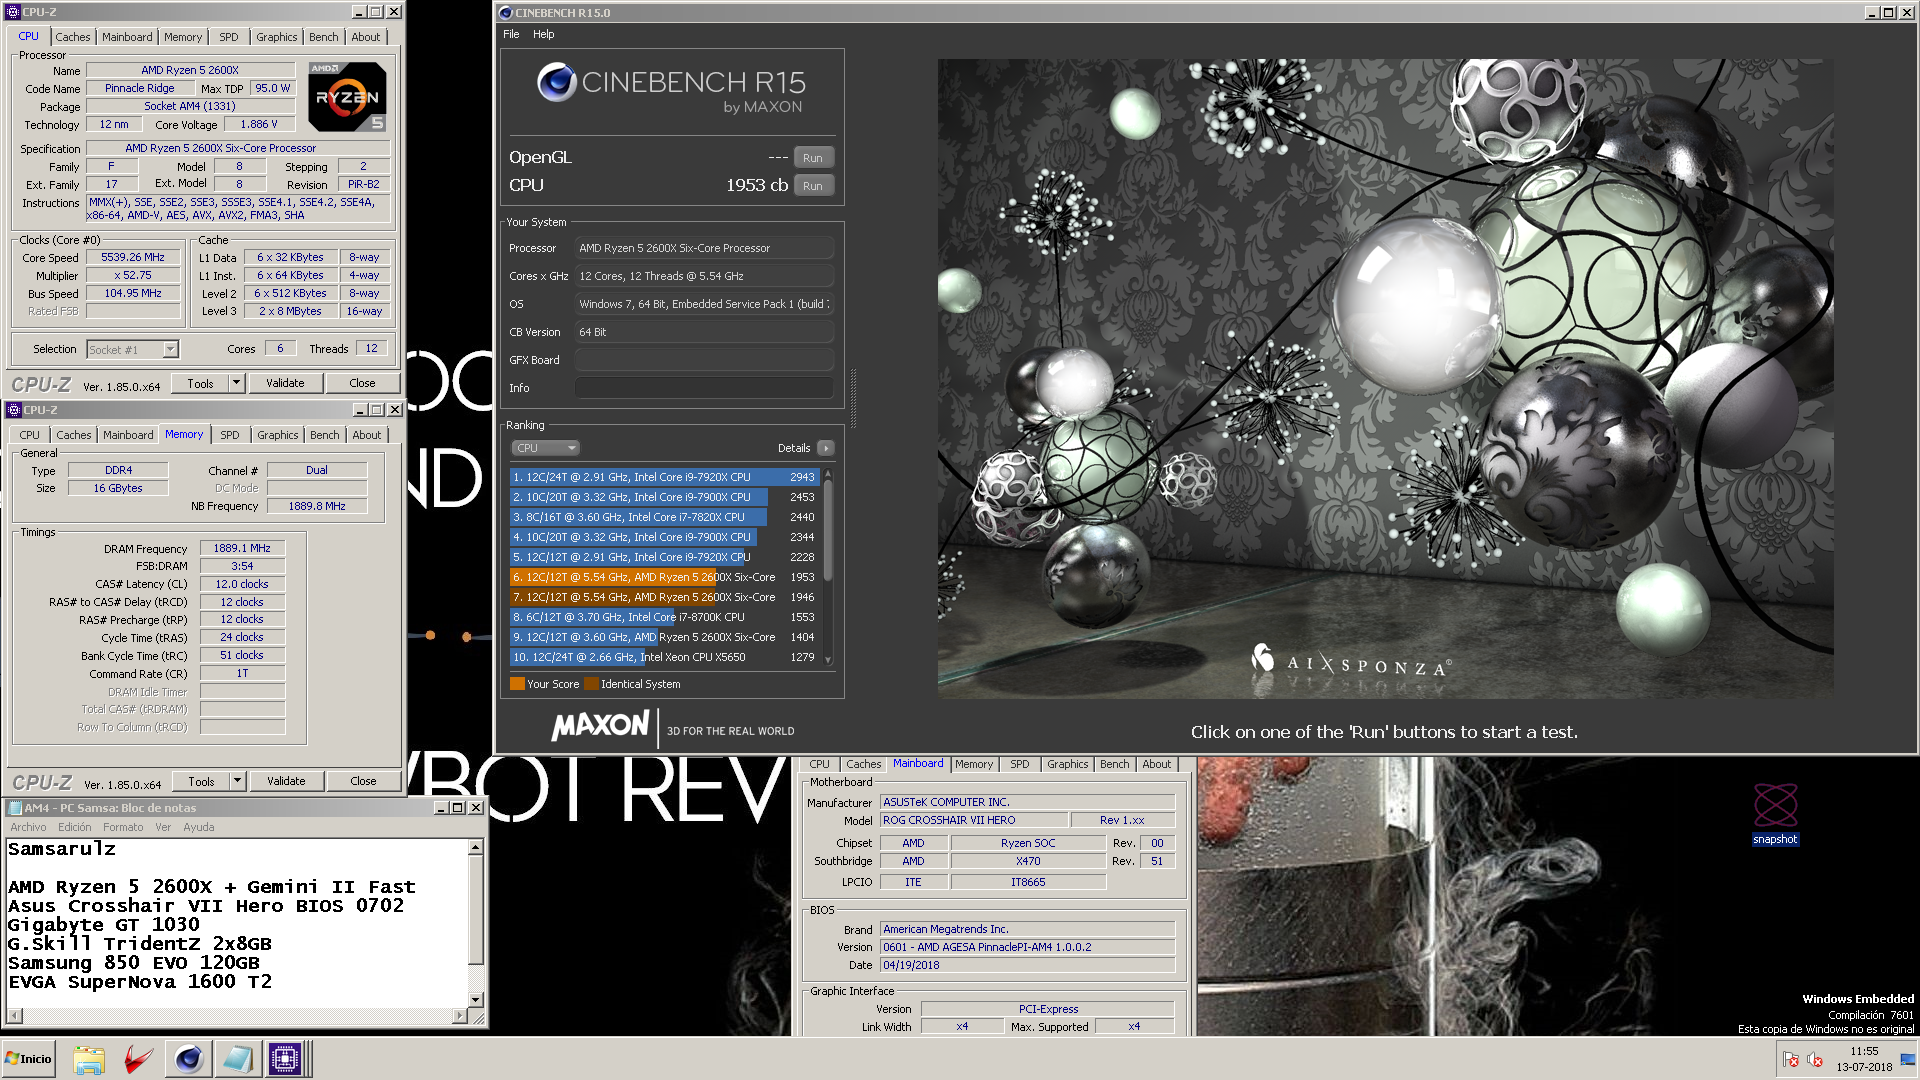Click the Ryzen 5 logo in CPU-Z

(x=347, y=97)
